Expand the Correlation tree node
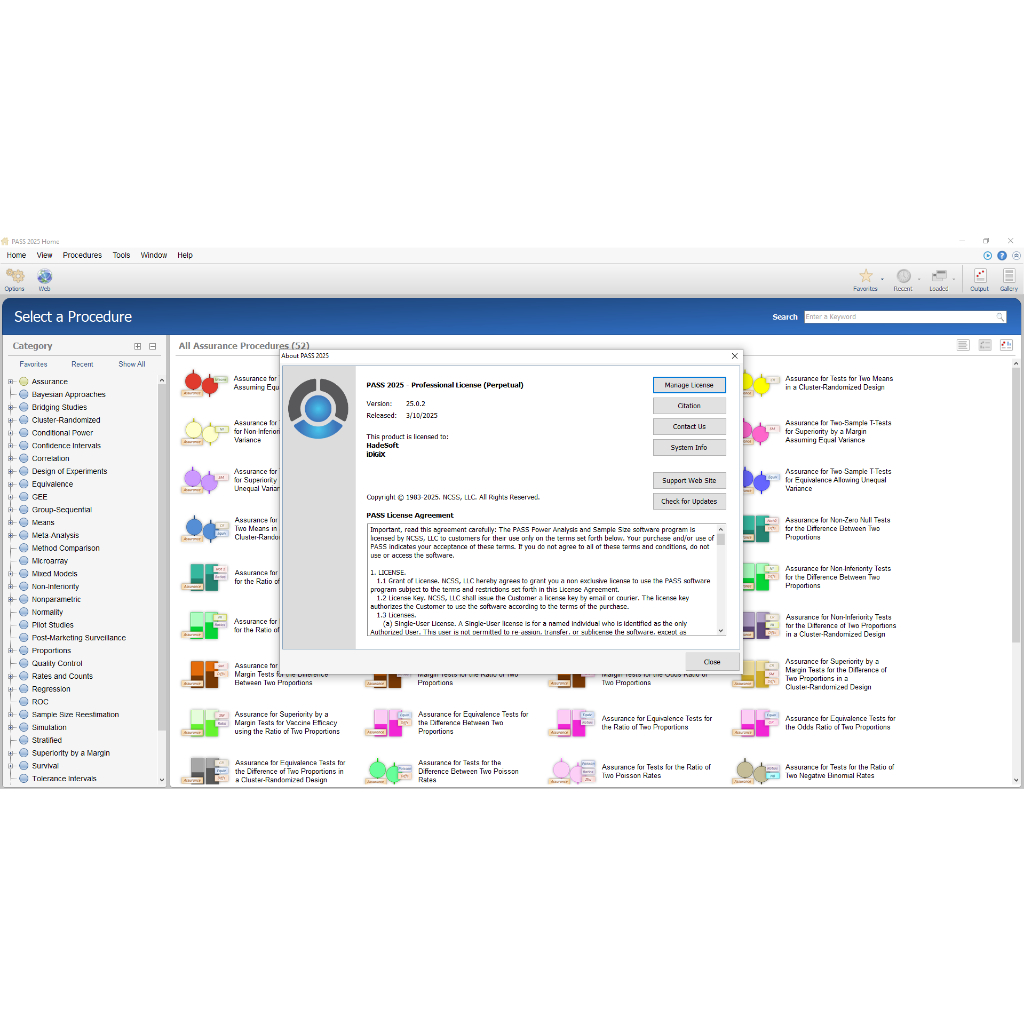Screen dimensions: 1024x1024 (x=10, y=458)
